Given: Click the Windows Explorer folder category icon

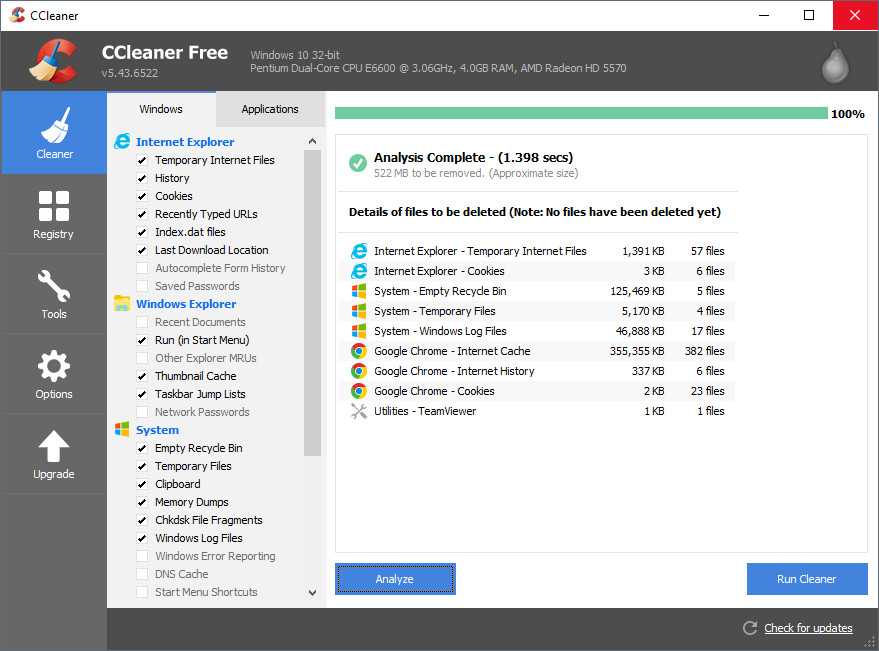Looking at the screenshot, I should tap(122, 303).
